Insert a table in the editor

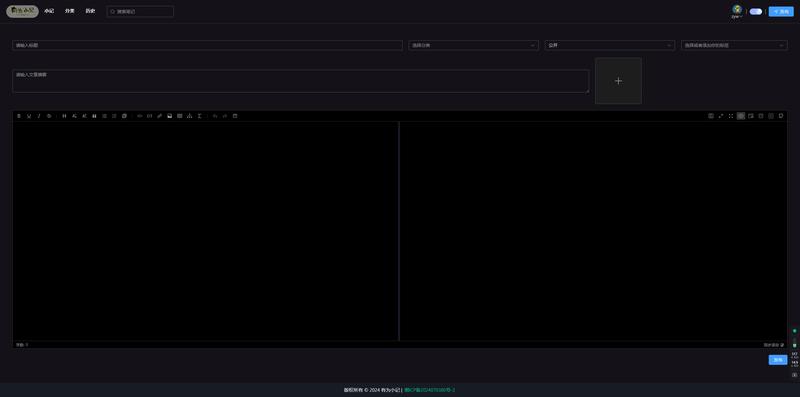coord(180,116)
